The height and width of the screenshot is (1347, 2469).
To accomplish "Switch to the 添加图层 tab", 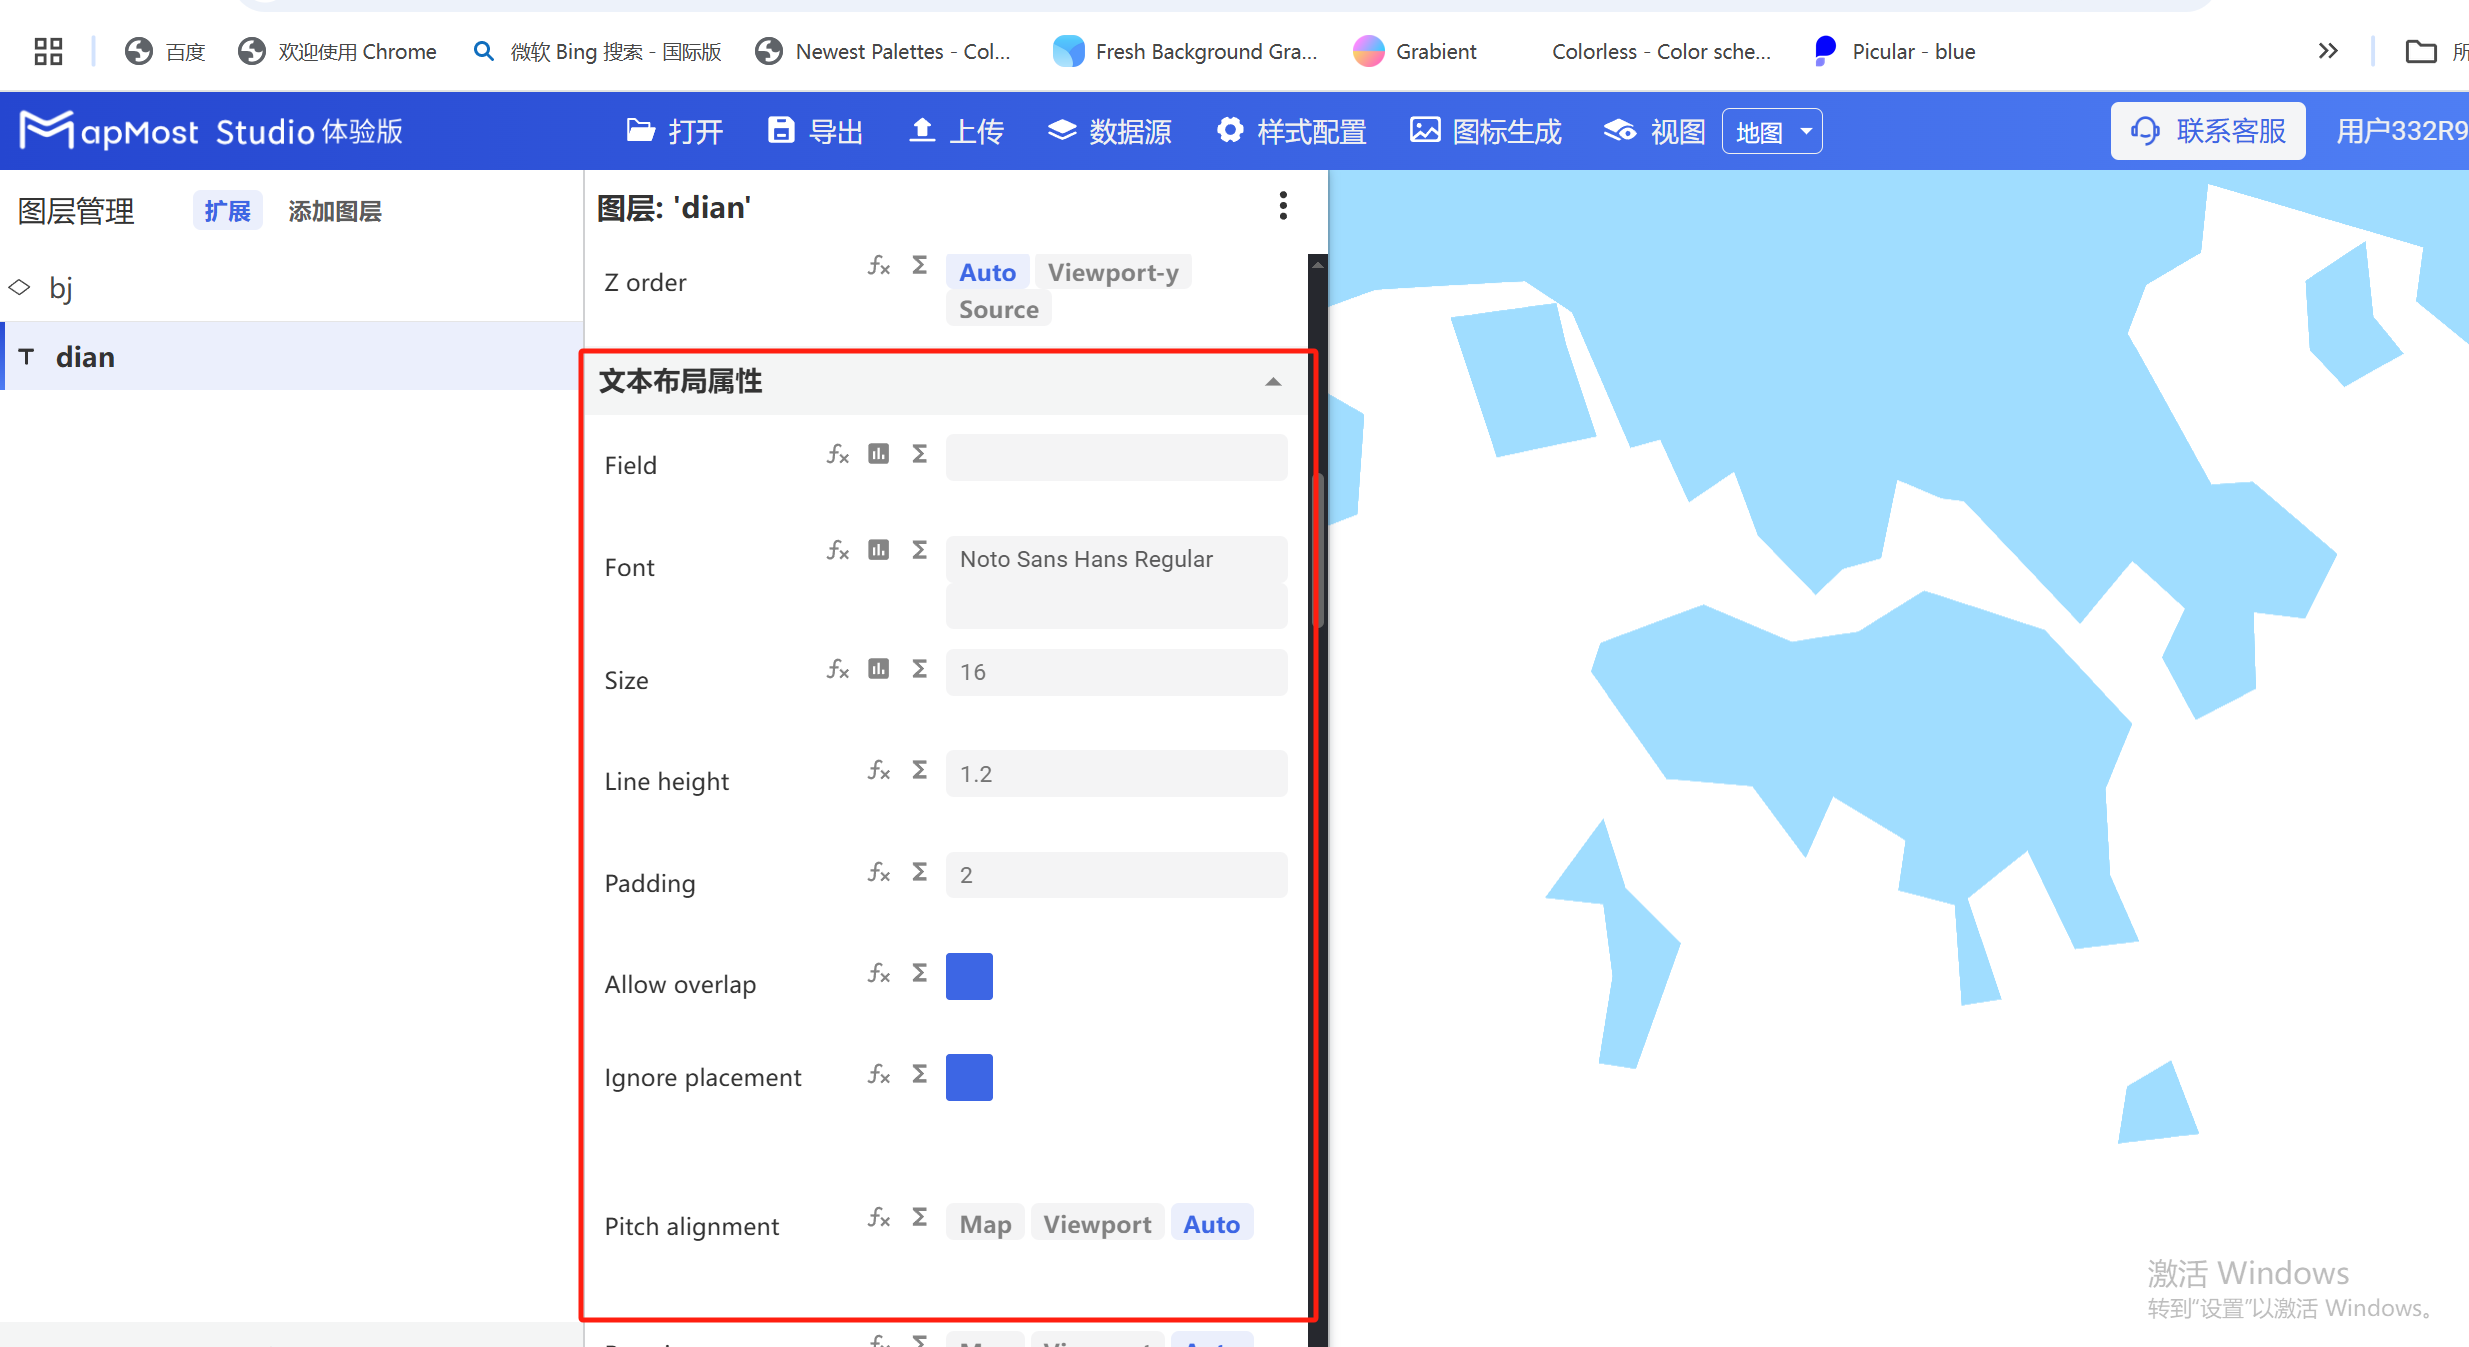I will pos(334,210).
